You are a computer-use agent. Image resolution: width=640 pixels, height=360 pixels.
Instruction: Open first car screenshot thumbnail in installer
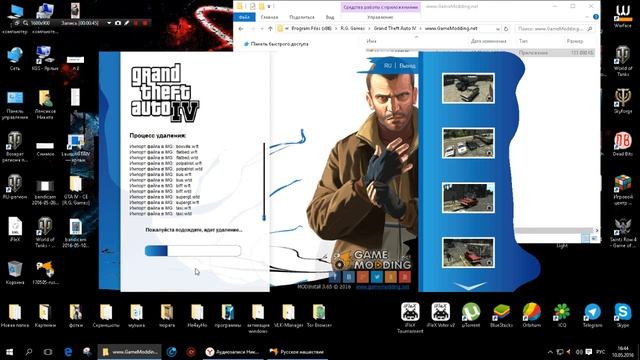click(468, 88)
